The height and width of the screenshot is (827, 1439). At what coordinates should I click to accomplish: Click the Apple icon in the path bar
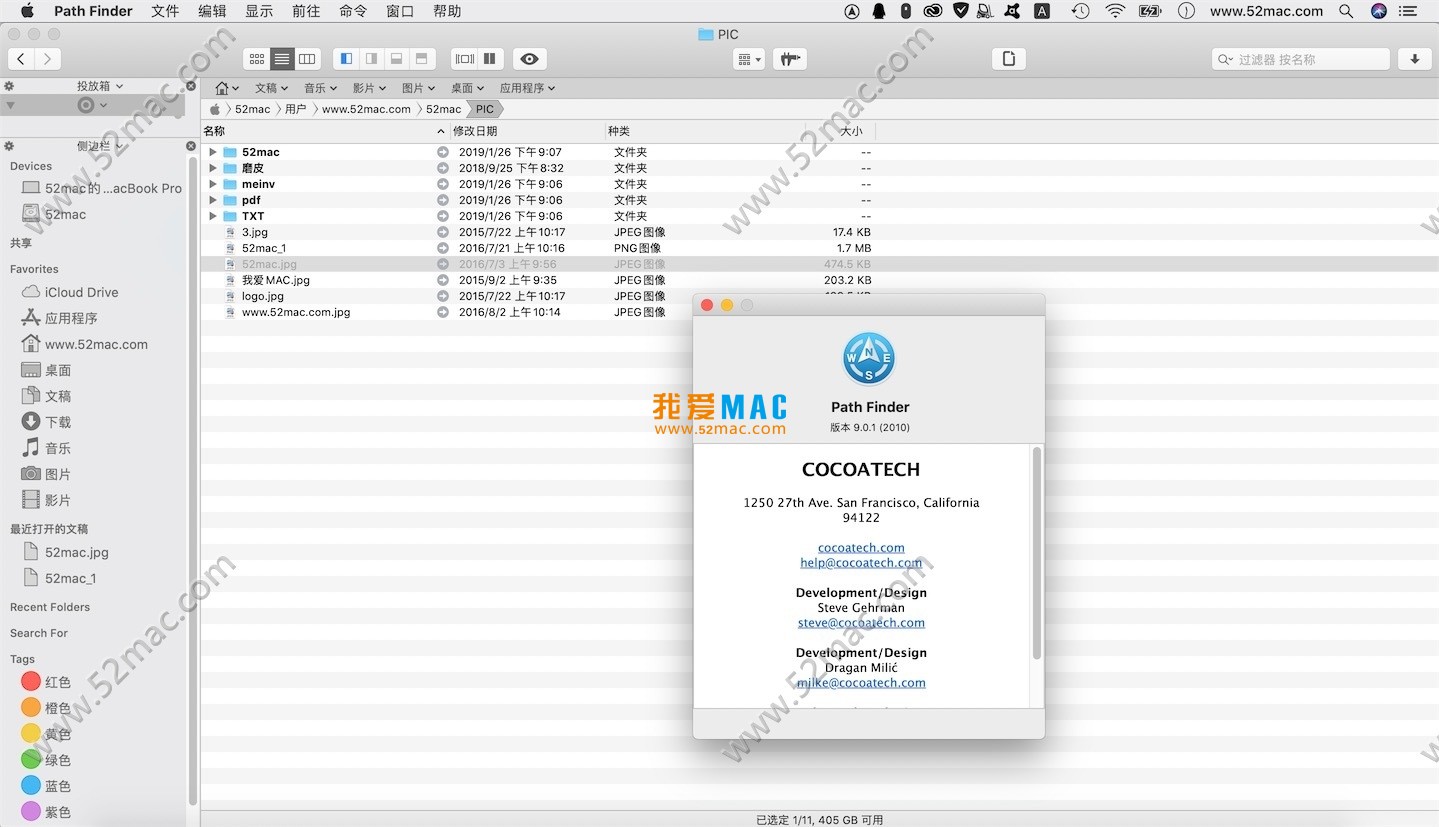(215, 109)
